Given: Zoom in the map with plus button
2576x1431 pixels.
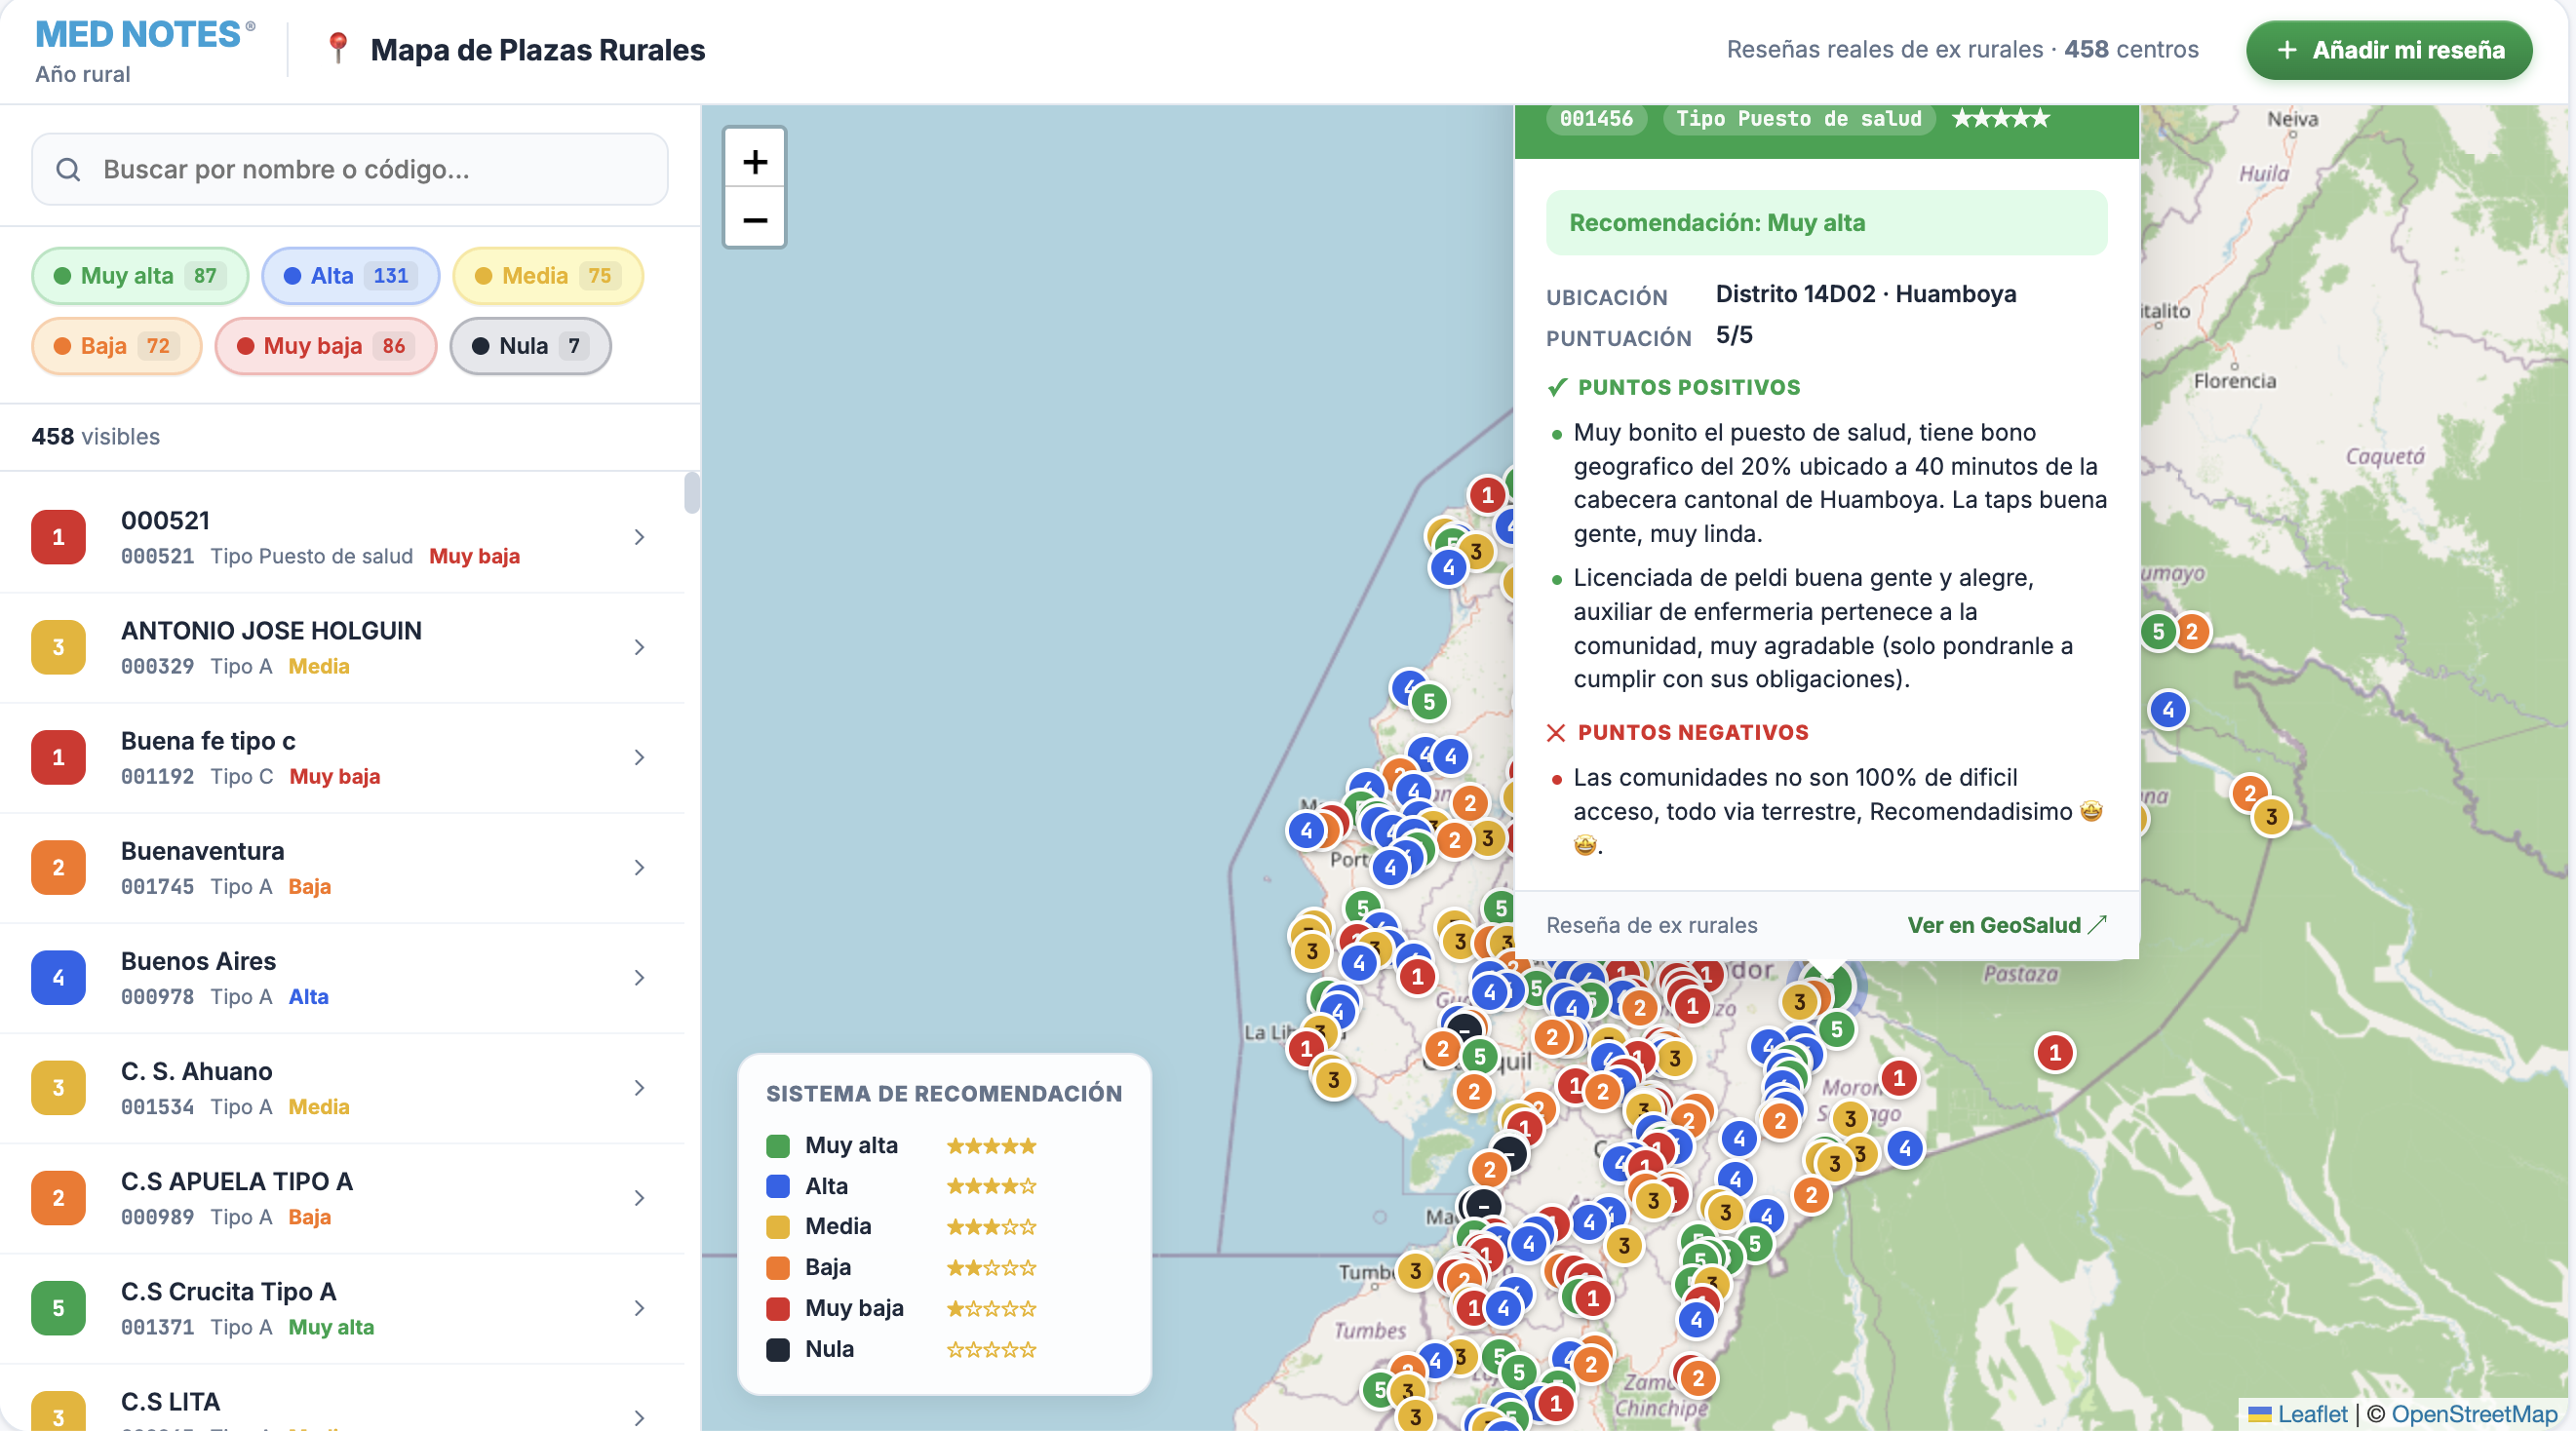Looking at the screenshot, I should point(755,161).
